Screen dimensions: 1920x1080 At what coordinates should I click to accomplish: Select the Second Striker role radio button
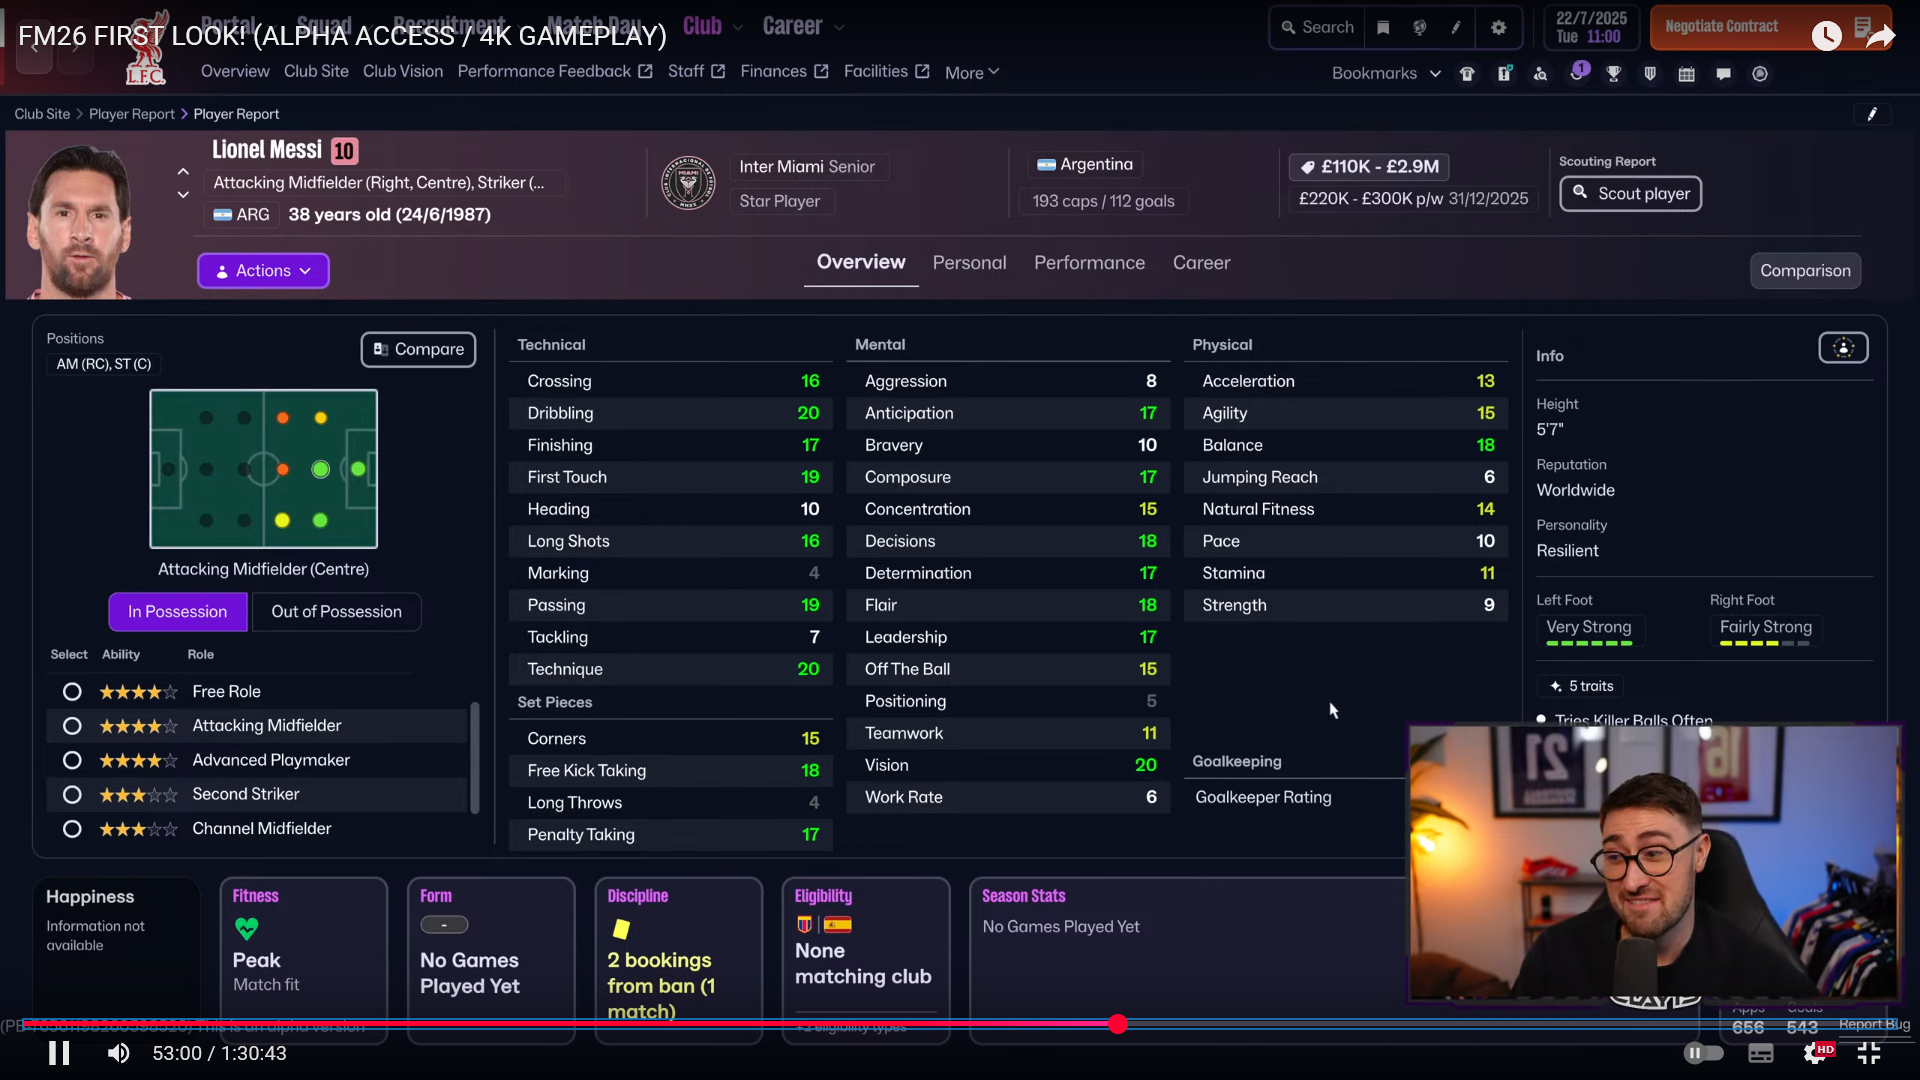(72, 795)
